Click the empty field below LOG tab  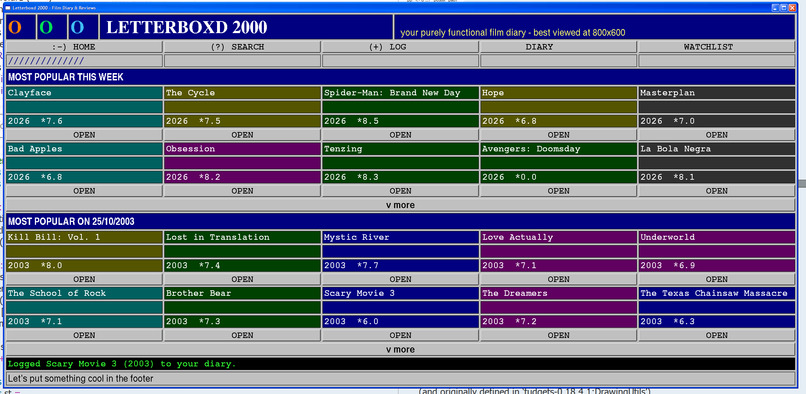[400, 61]
